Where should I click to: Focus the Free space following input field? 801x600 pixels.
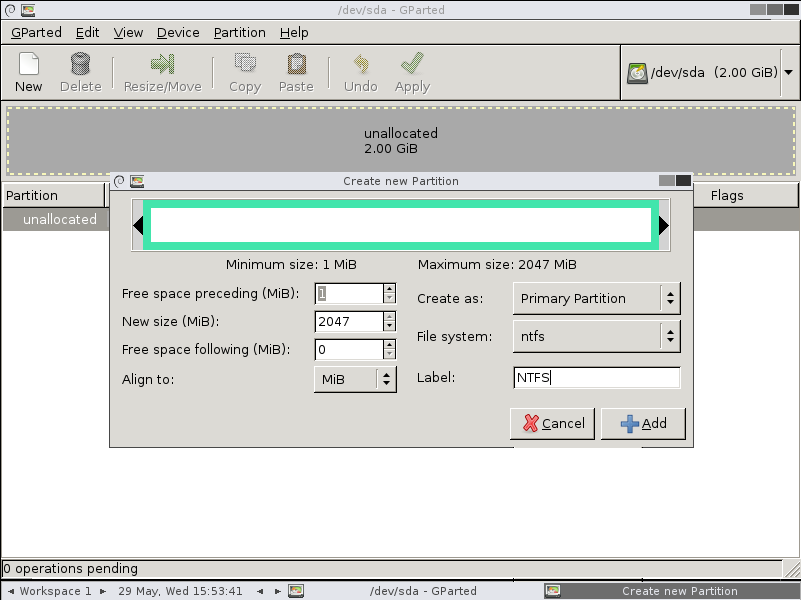[349, 350]
